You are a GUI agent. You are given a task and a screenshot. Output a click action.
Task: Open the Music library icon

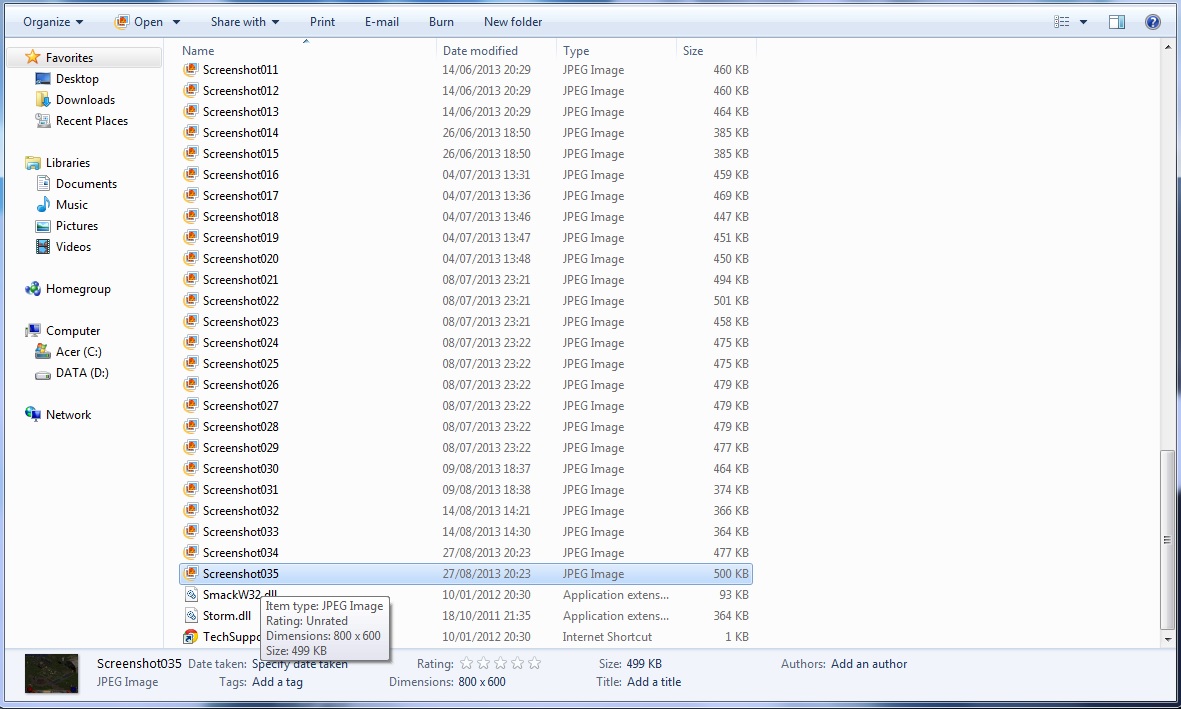[x=43, y=205]
